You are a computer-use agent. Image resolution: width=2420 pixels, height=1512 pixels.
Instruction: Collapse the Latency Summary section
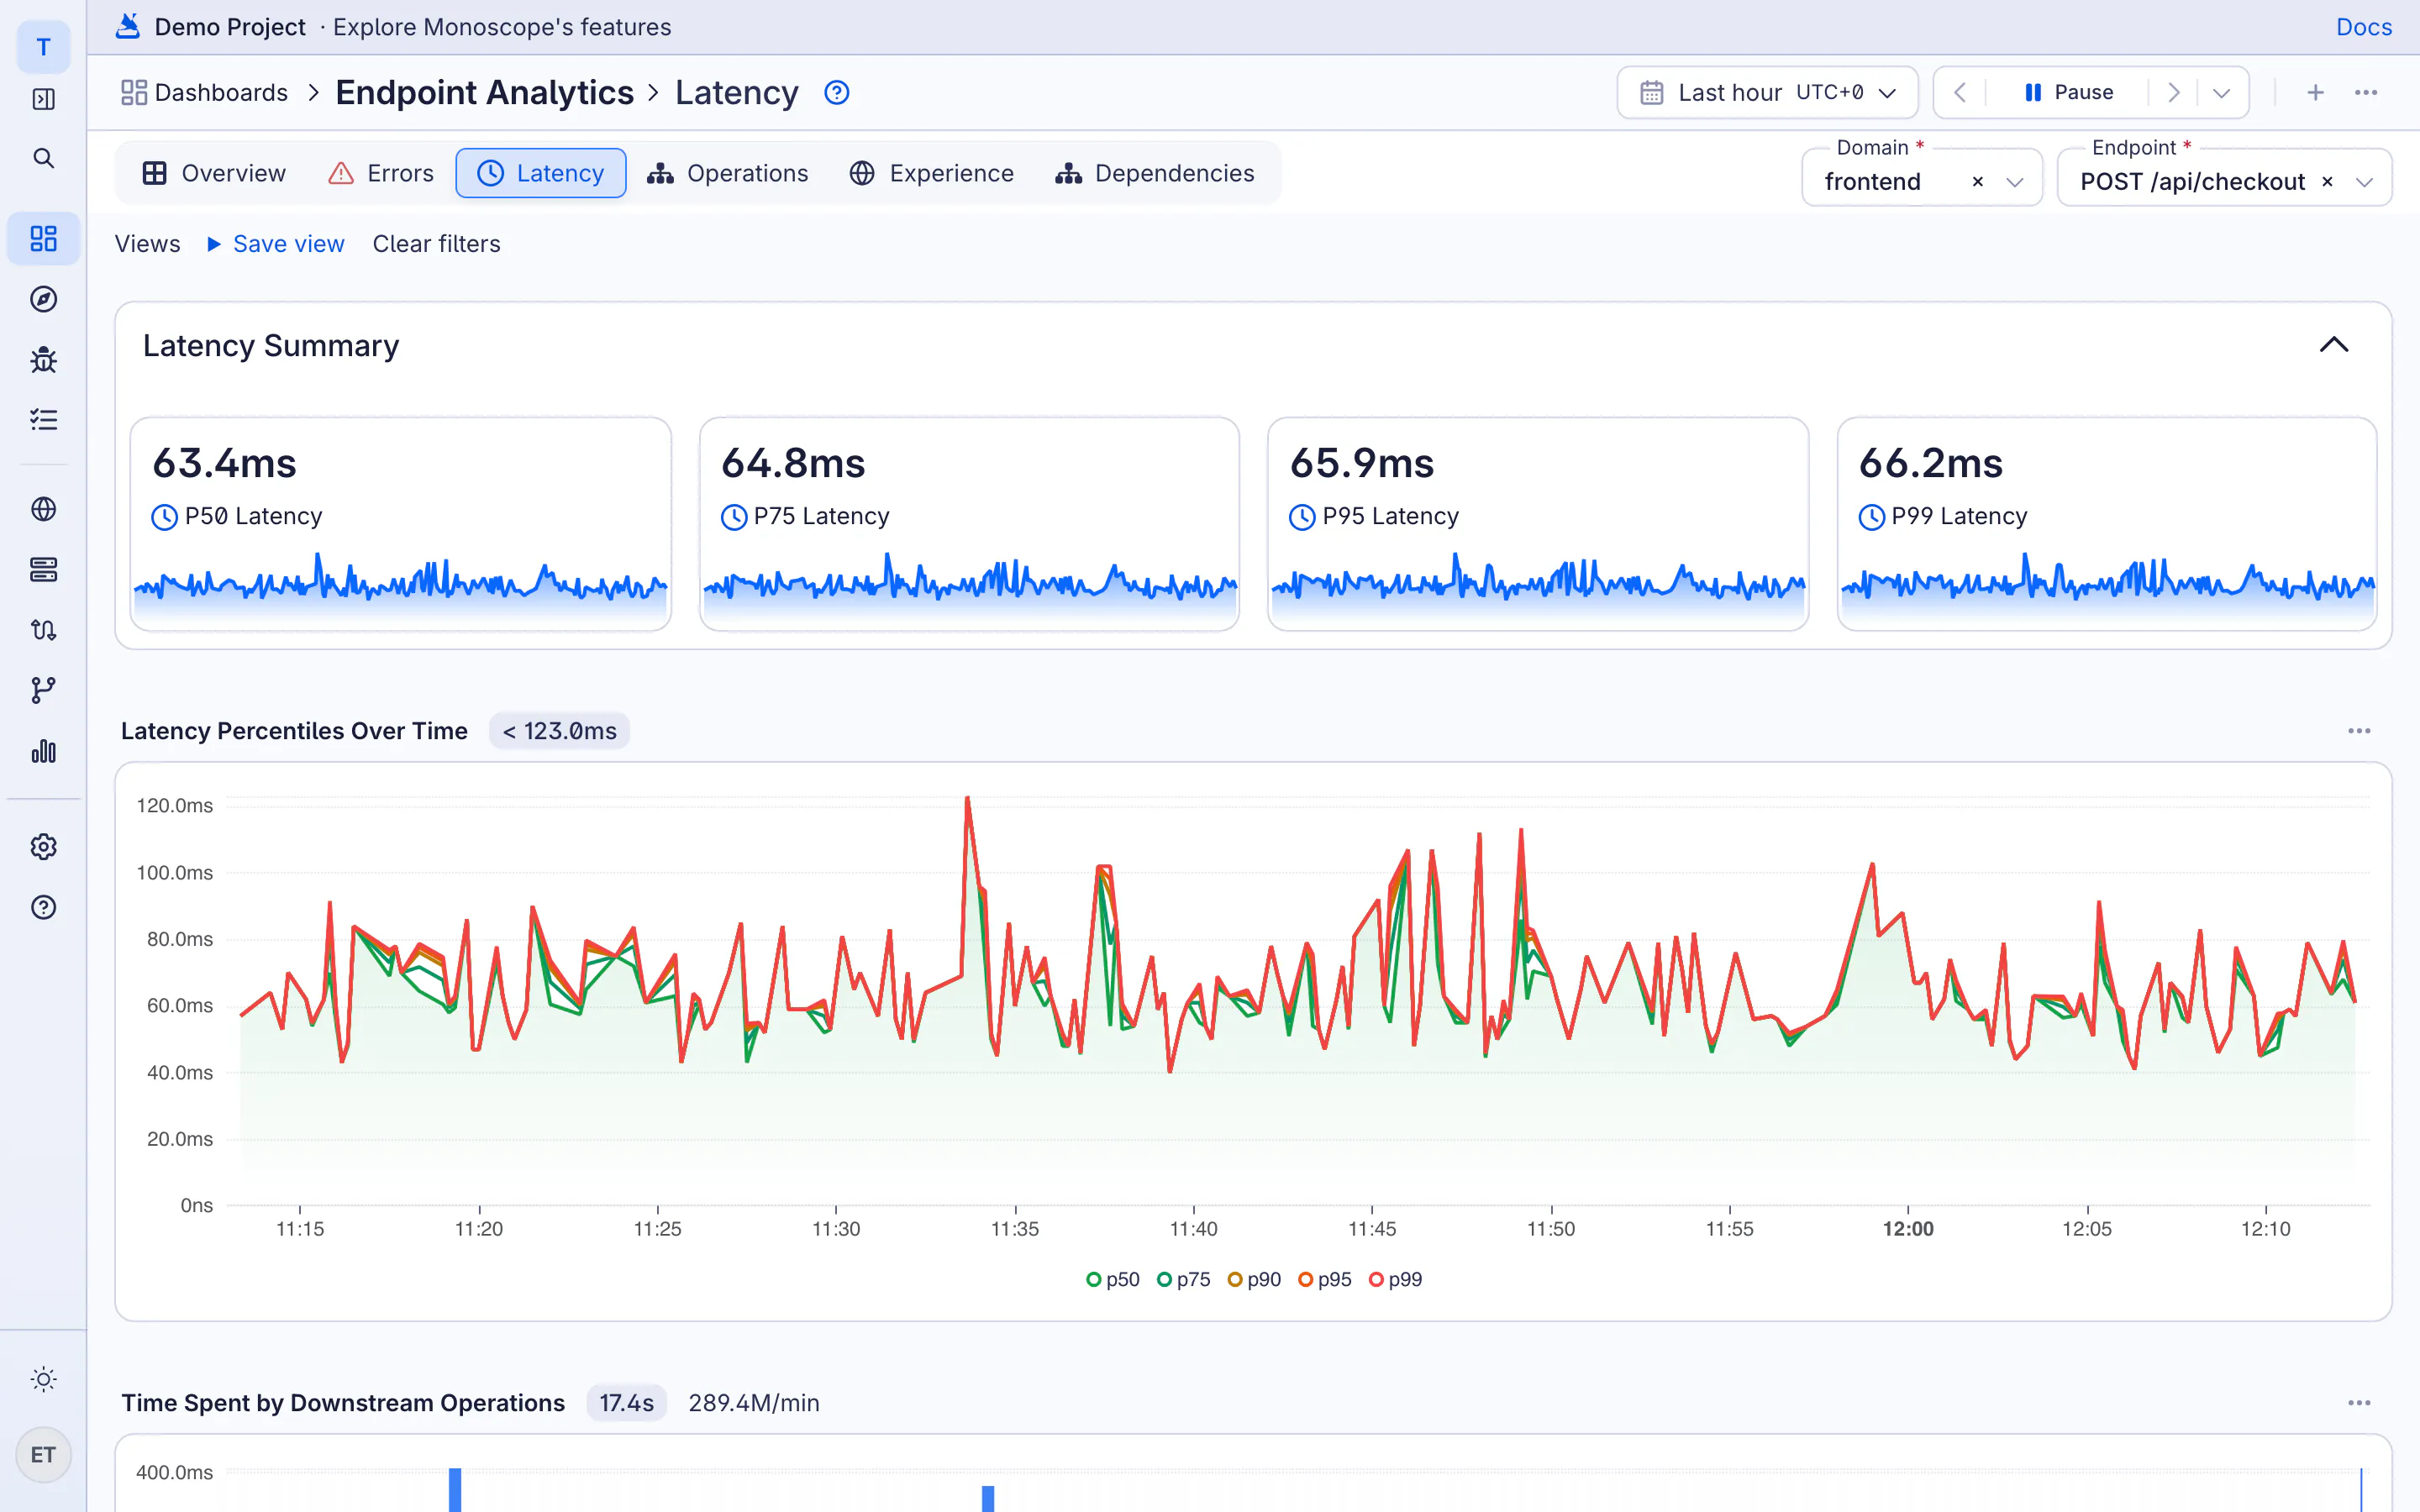(x=2333, y=345)
